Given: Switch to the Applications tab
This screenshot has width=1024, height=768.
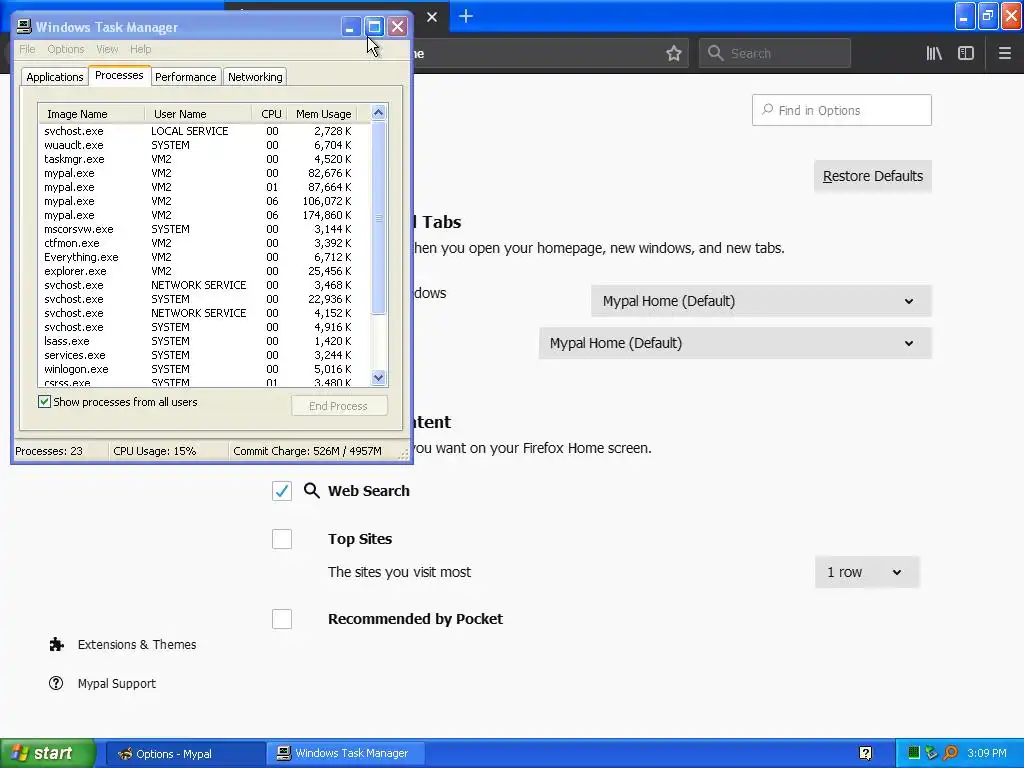Looking at the screenshot, I should pos(54,77).
